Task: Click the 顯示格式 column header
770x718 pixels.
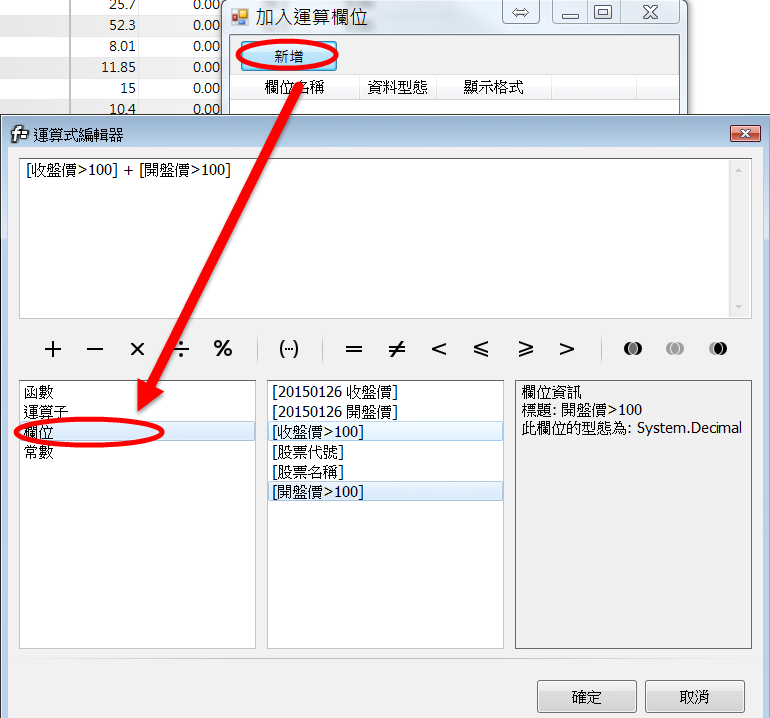Action: click(x=494, y=87)
